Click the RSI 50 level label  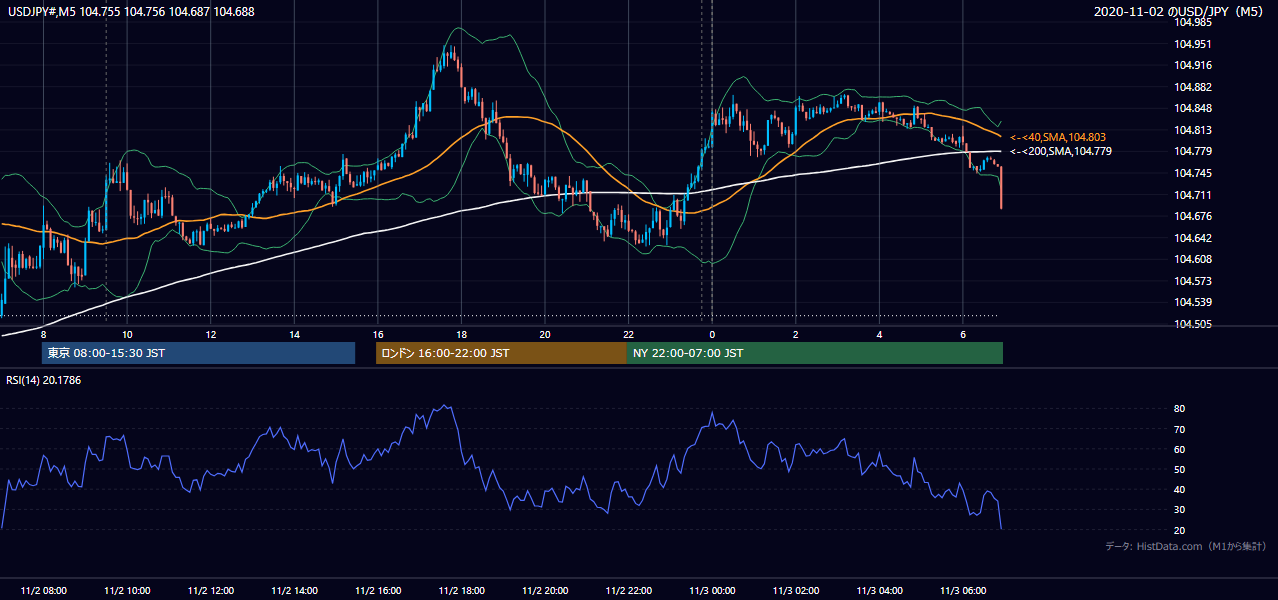[x=1179, y=469]
